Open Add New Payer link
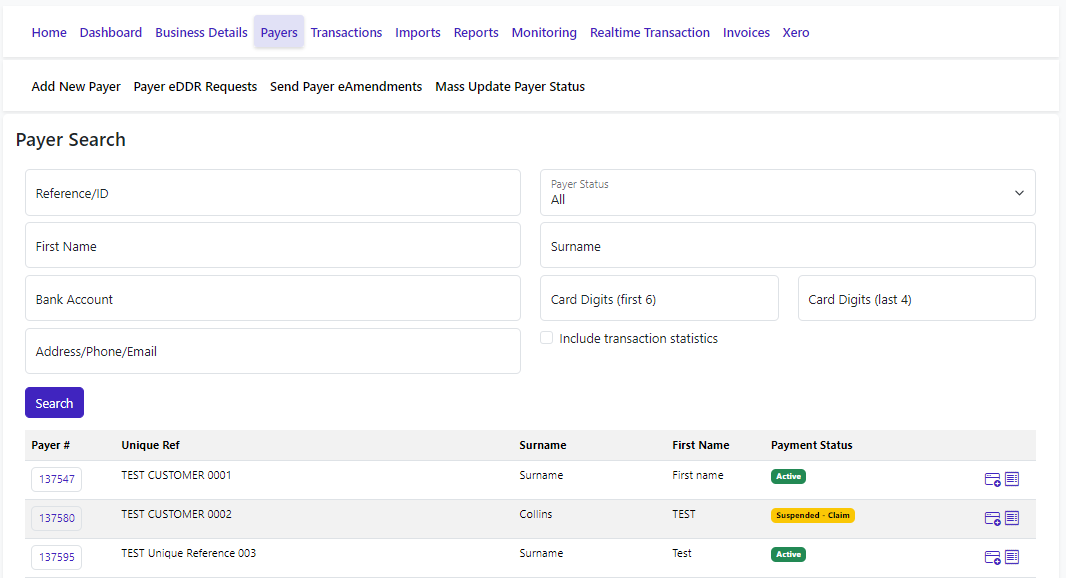 76,86
